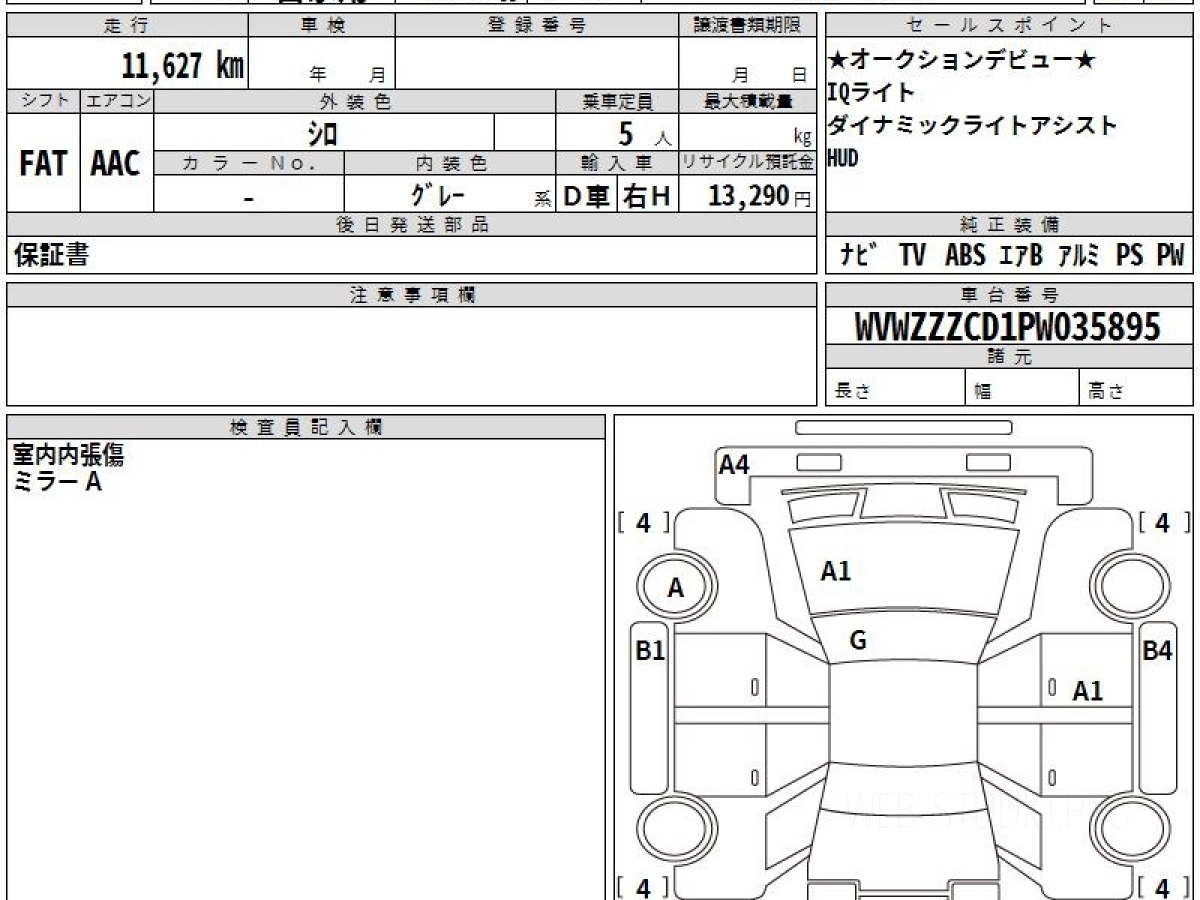Click the 最大積載量 header
The height and width of the screenshot is (900, 1200).
pos(747,101)
